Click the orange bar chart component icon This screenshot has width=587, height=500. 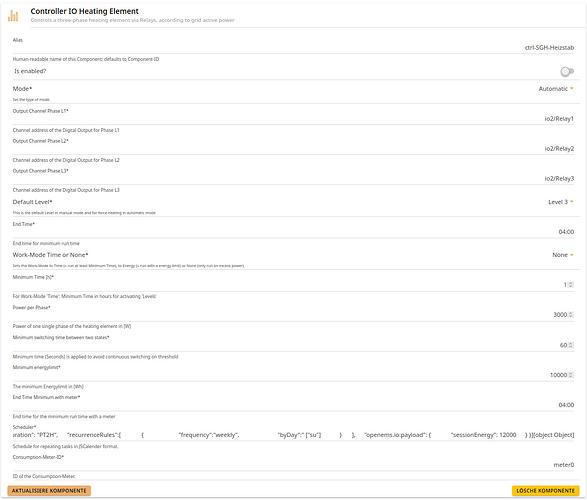coord(13,15)
